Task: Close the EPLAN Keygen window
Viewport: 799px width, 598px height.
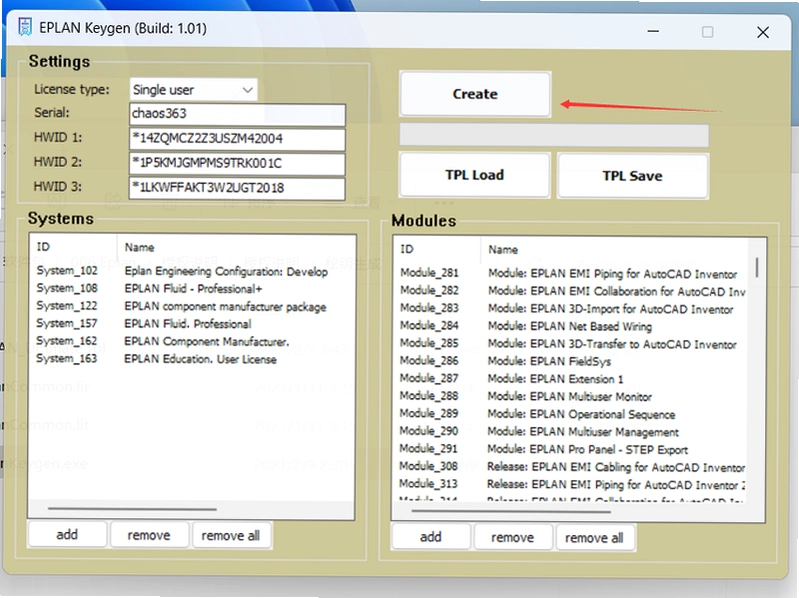Action: (763, 33)
